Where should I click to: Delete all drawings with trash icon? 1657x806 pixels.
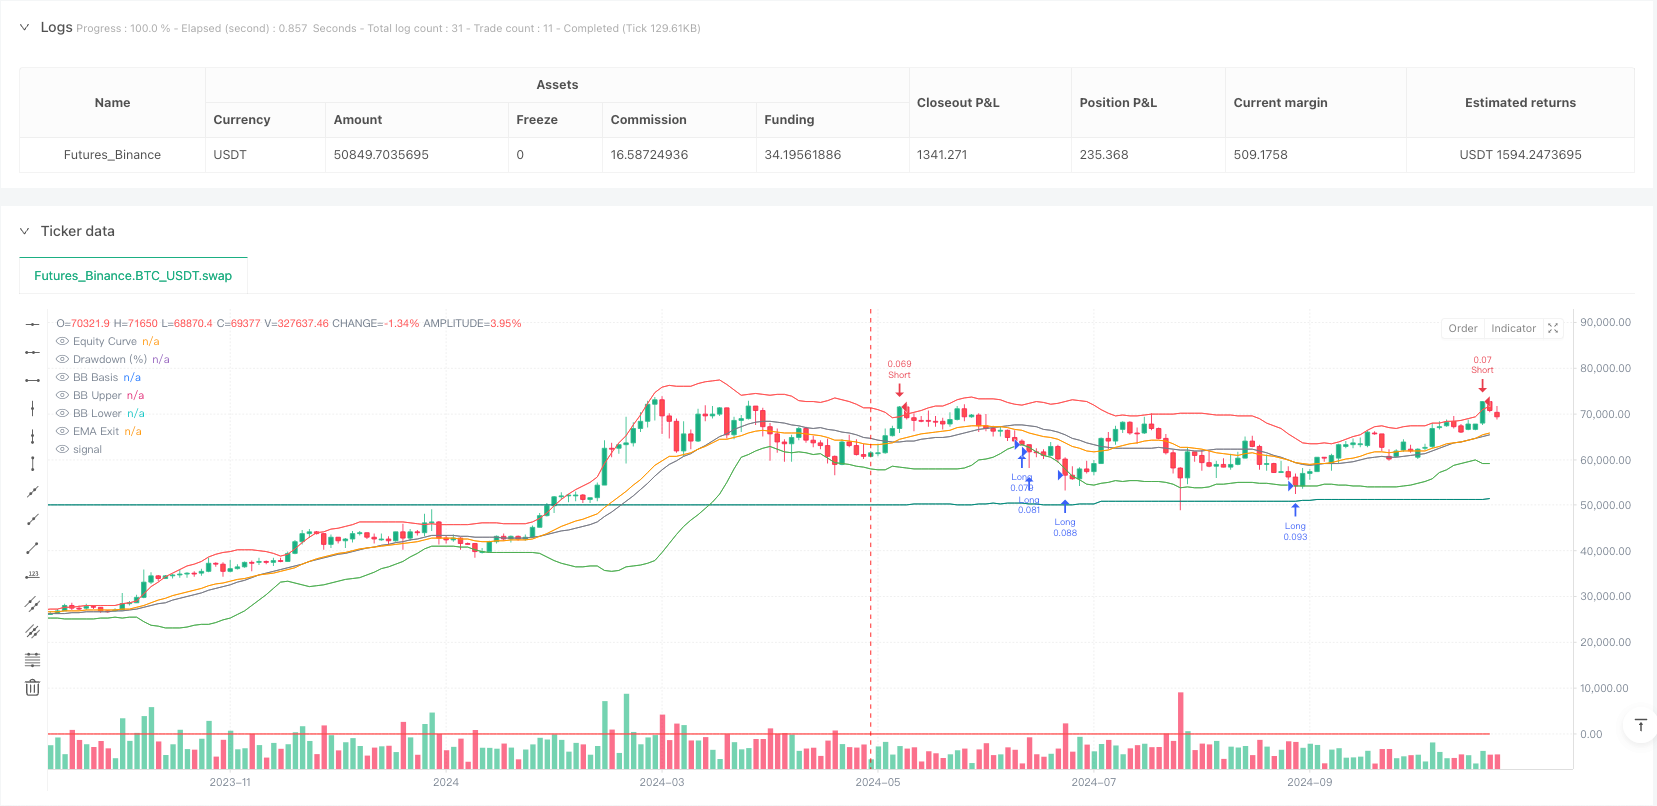[x=32, y=688]
